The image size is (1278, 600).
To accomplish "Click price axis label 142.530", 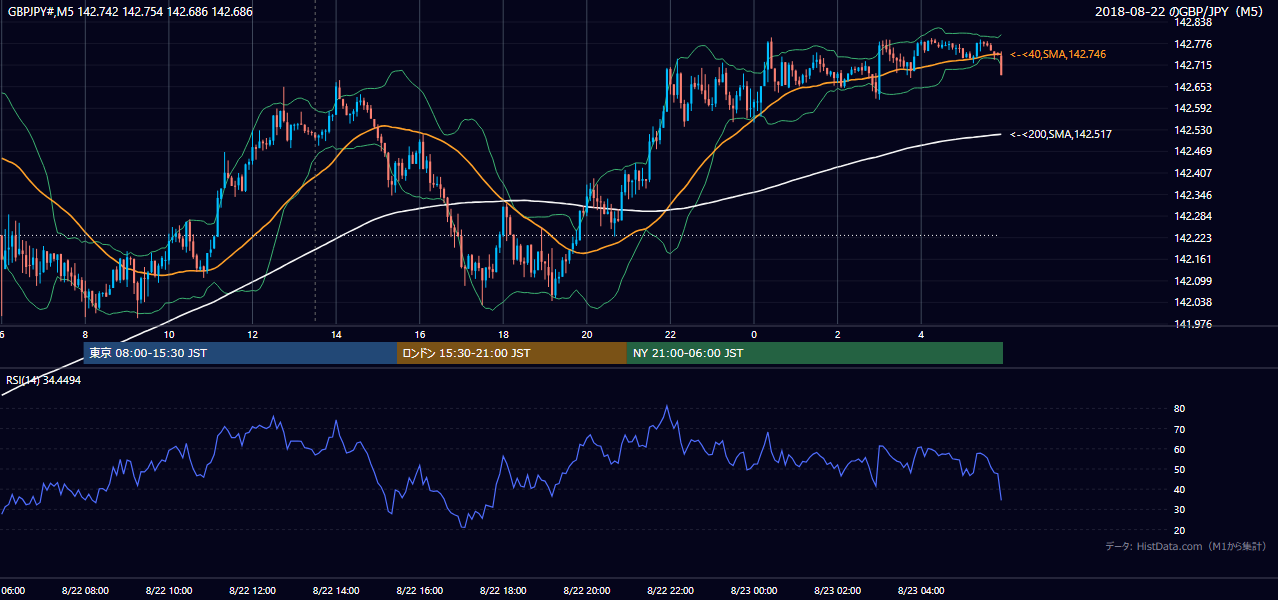I will 1193,130.
